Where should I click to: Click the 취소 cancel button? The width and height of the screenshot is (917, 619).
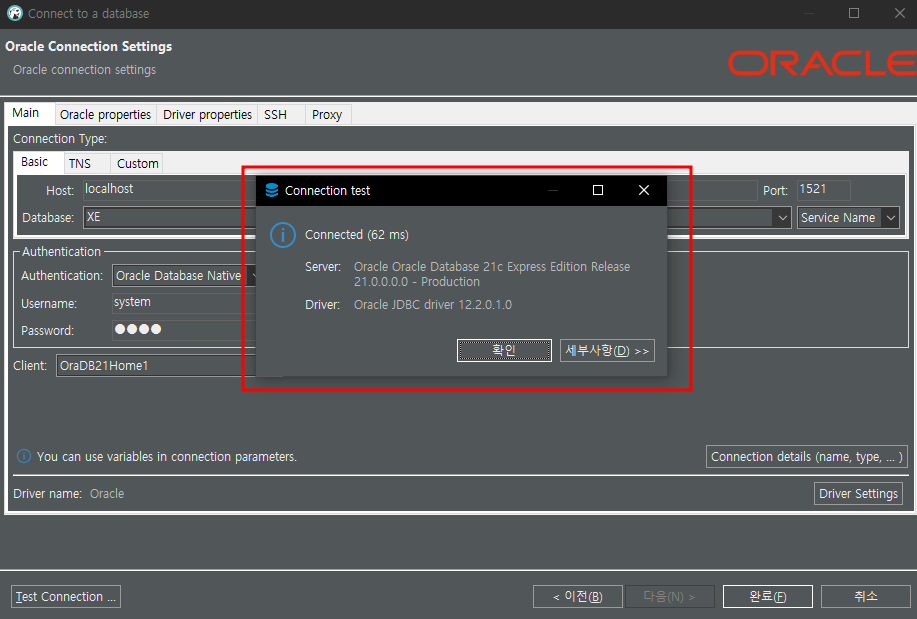pos(866,597)
